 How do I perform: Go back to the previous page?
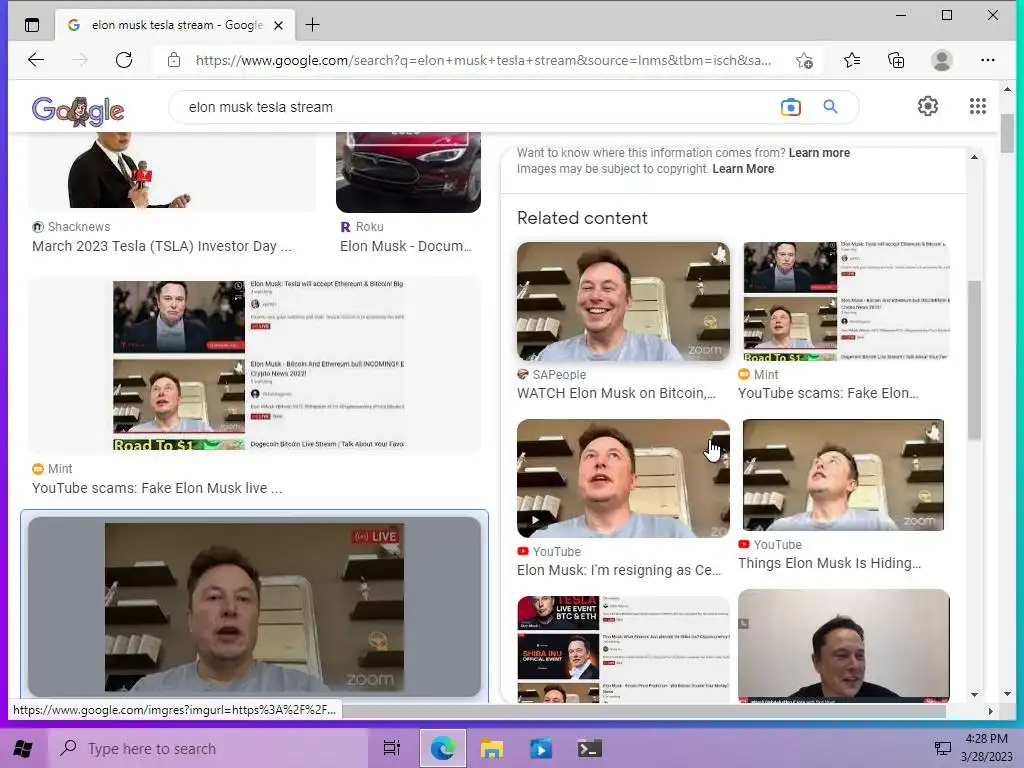[36, 60]
